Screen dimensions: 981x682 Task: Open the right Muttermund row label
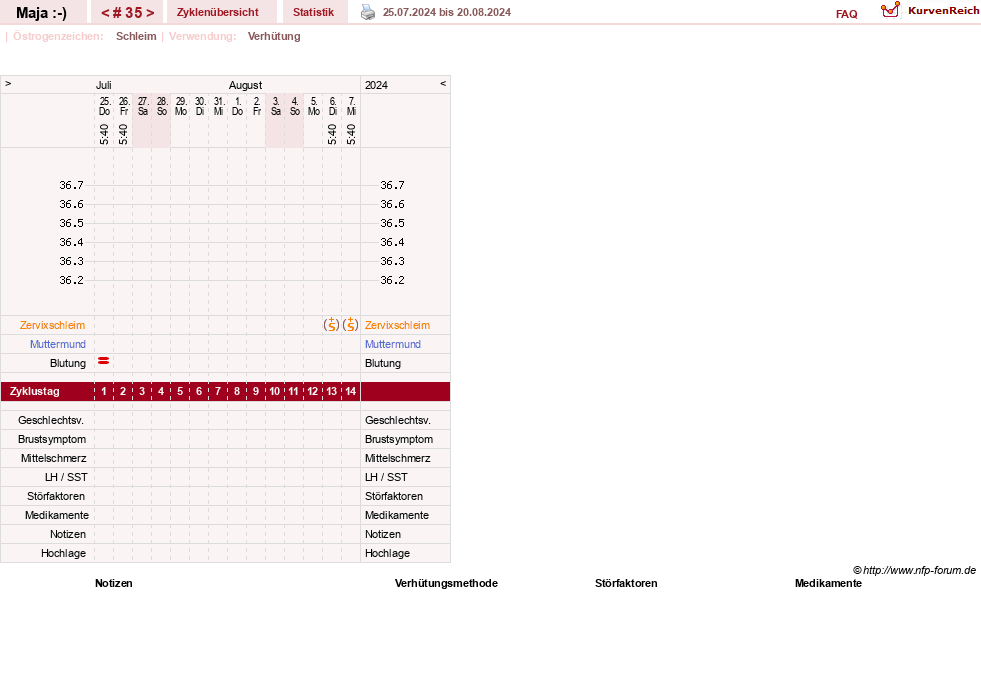(393, 344)
